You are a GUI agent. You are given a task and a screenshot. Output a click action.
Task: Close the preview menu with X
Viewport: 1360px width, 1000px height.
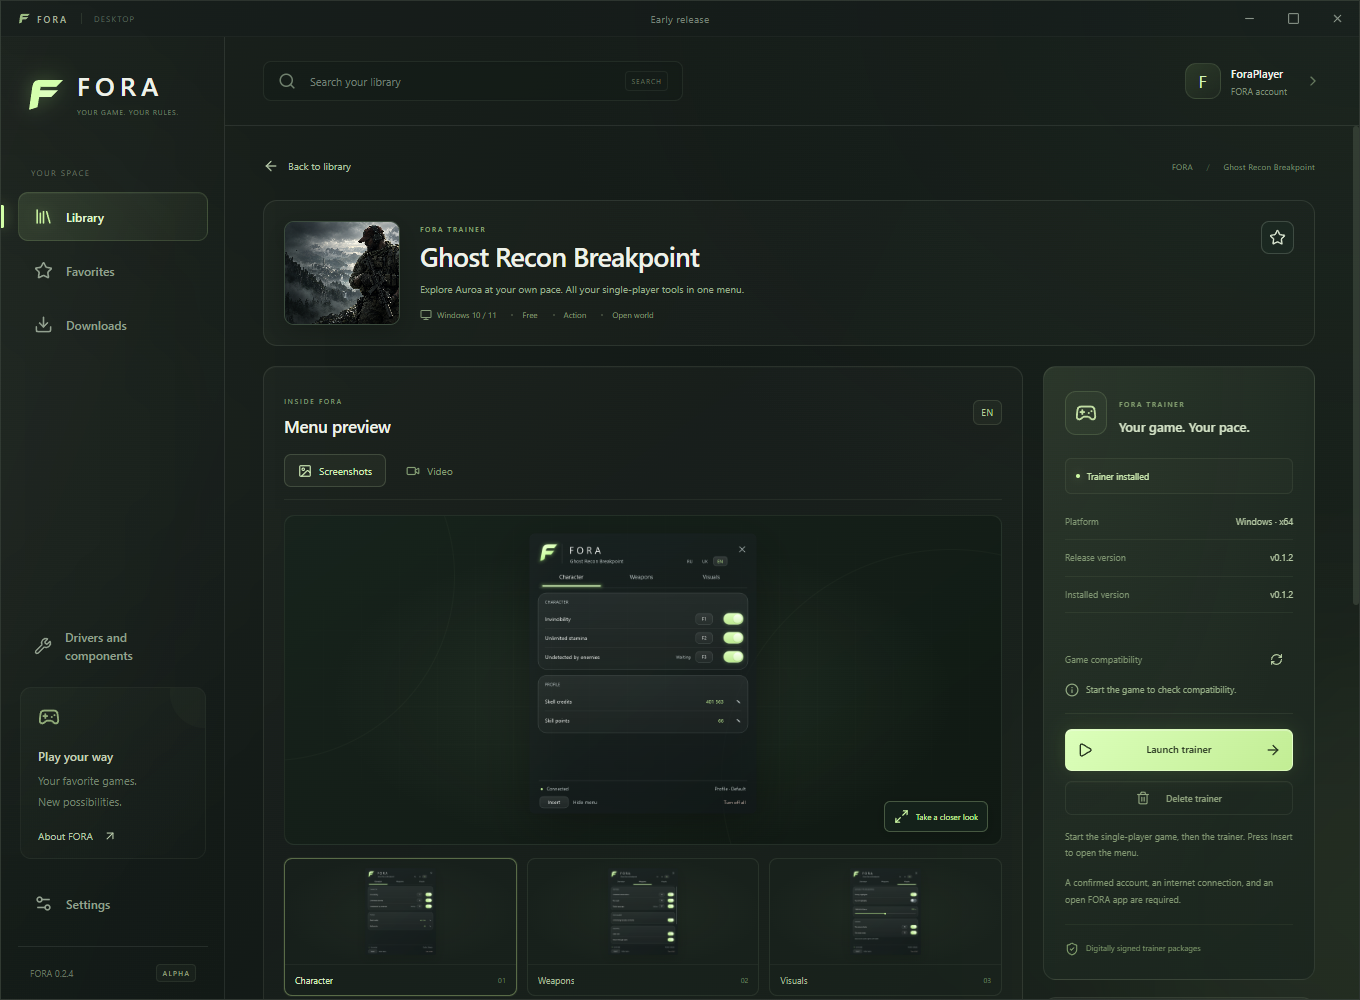point(742,549)
